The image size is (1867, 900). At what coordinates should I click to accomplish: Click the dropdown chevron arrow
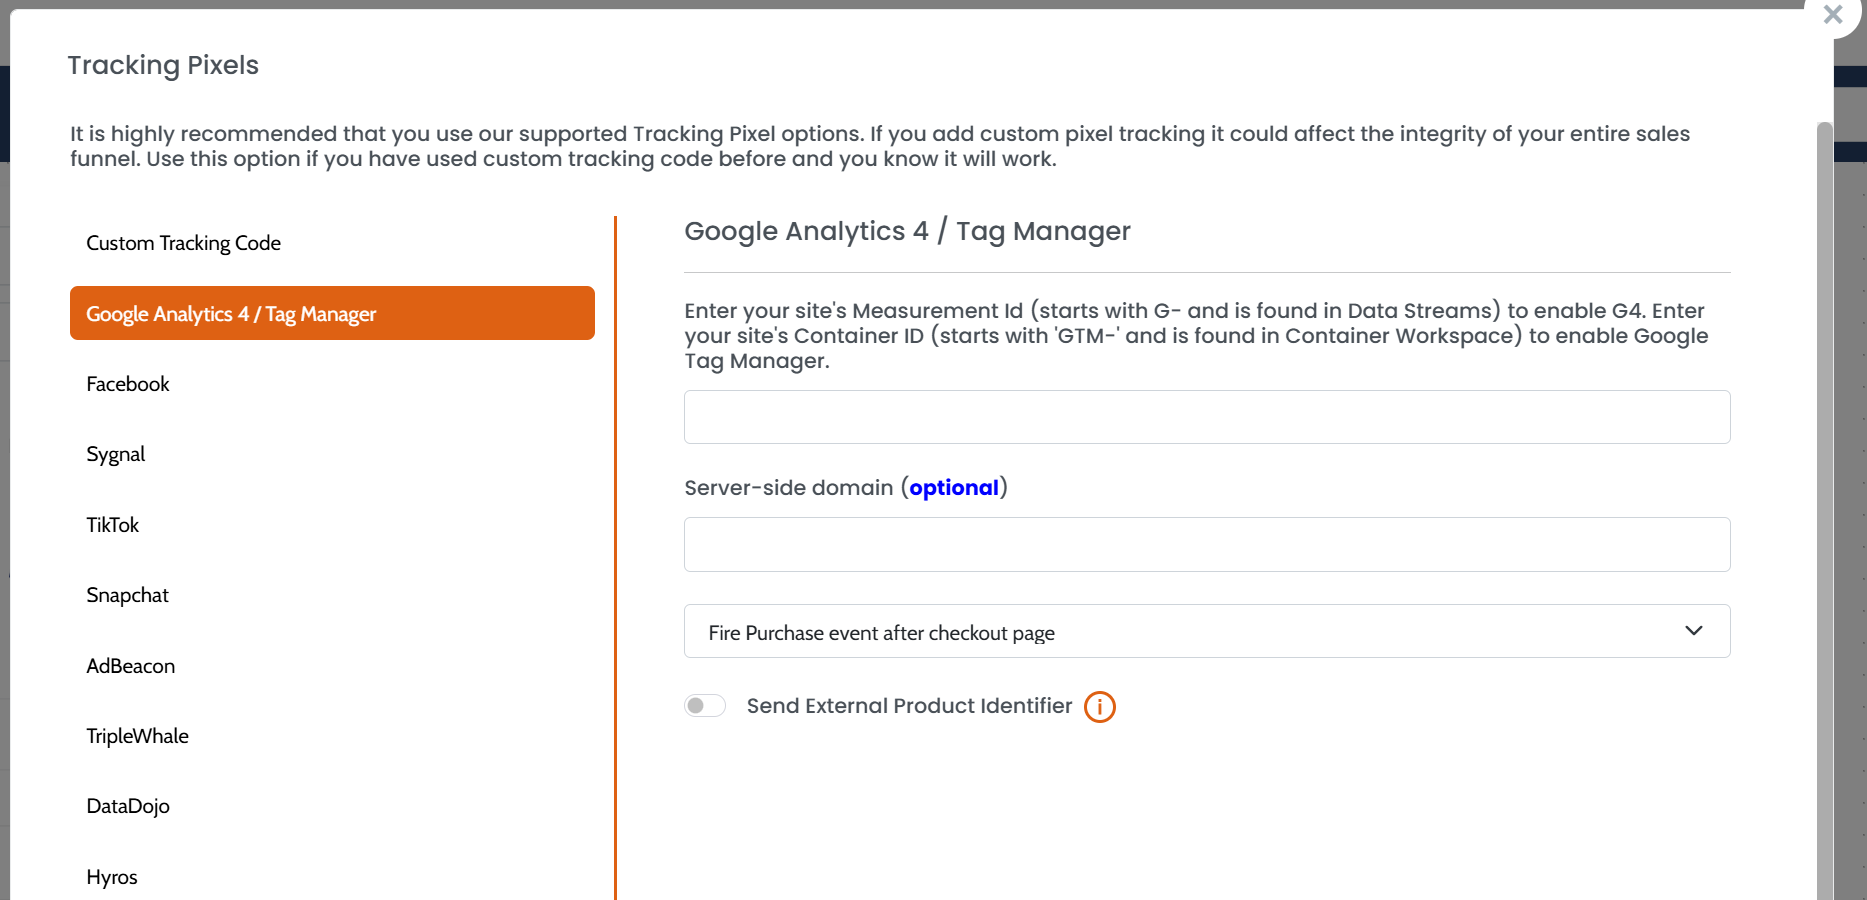[1693, 631]
